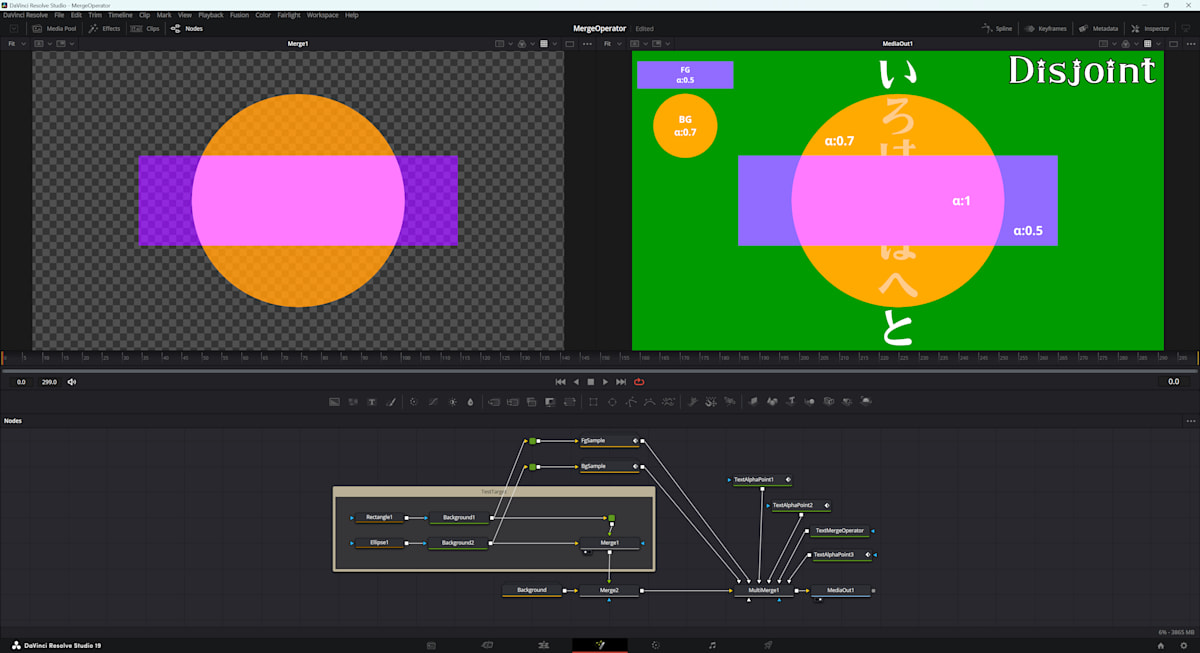Screen dimensions: 1200x653
Task: Open the Timeline menu
Action: click(x=119, y=15)
